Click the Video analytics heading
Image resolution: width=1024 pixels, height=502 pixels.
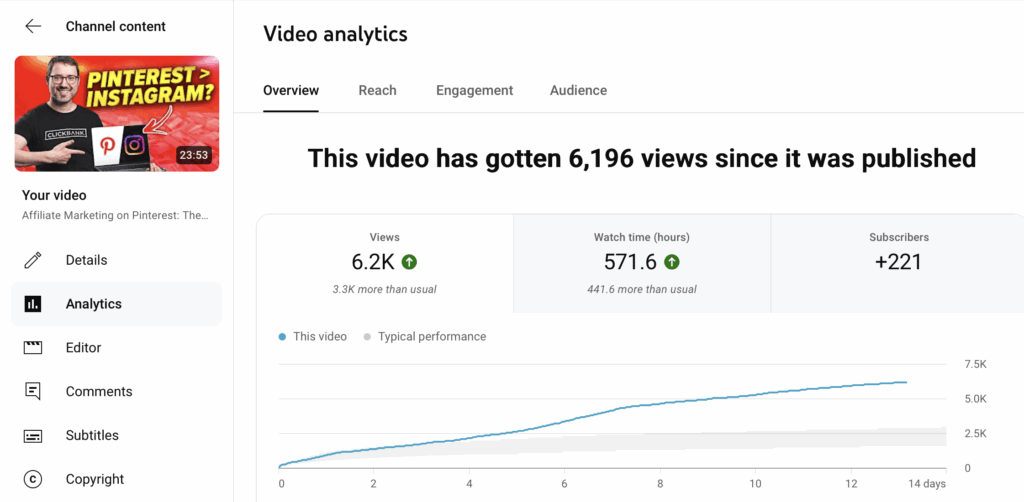click(336, 34)
